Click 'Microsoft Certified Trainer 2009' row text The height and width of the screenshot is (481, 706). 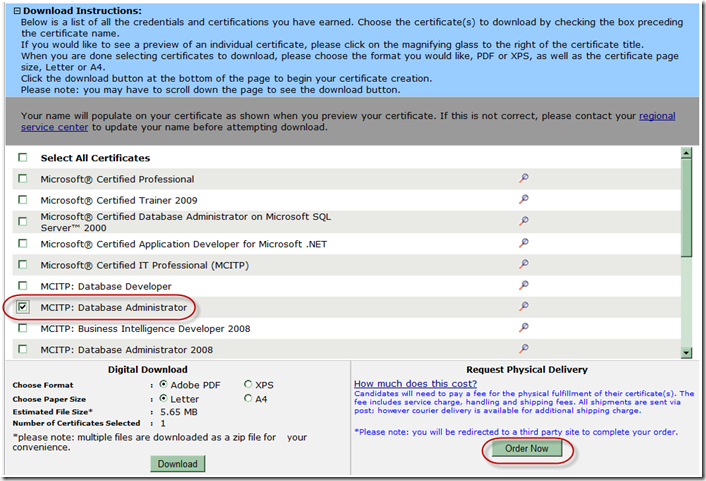click(119, 200)
